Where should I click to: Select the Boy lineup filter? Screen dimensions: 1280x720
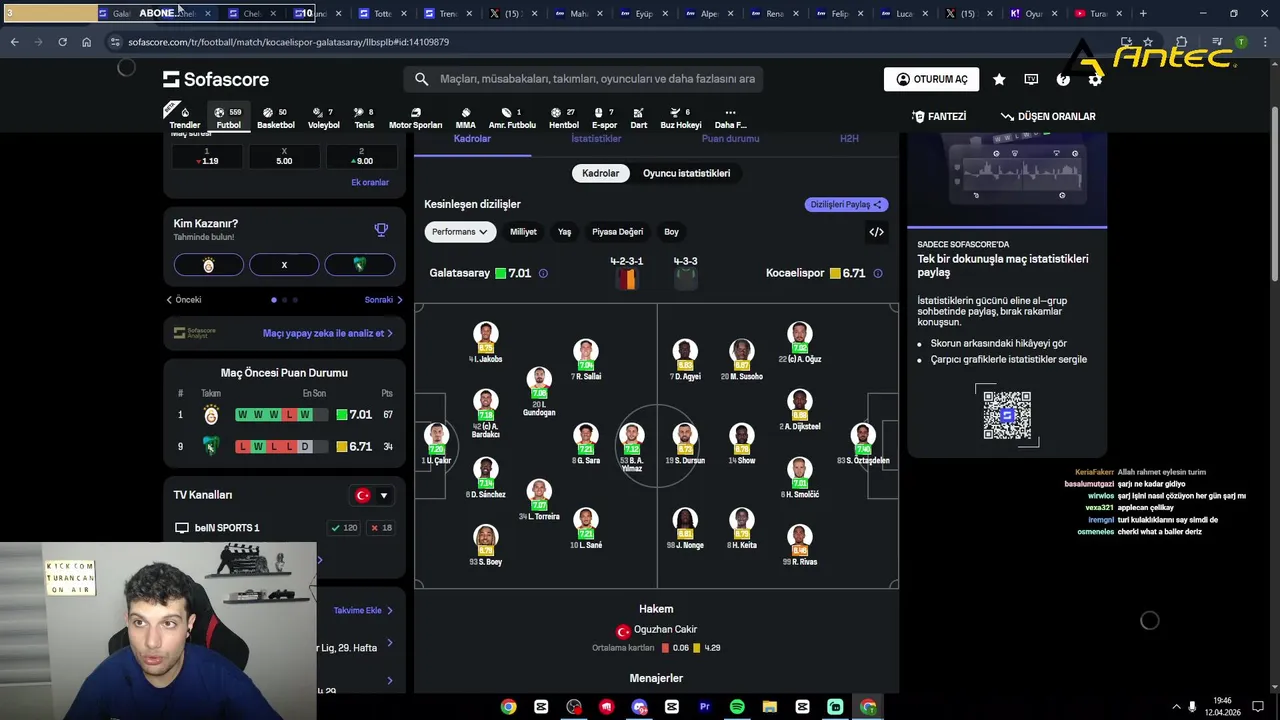tap(671, 232)
